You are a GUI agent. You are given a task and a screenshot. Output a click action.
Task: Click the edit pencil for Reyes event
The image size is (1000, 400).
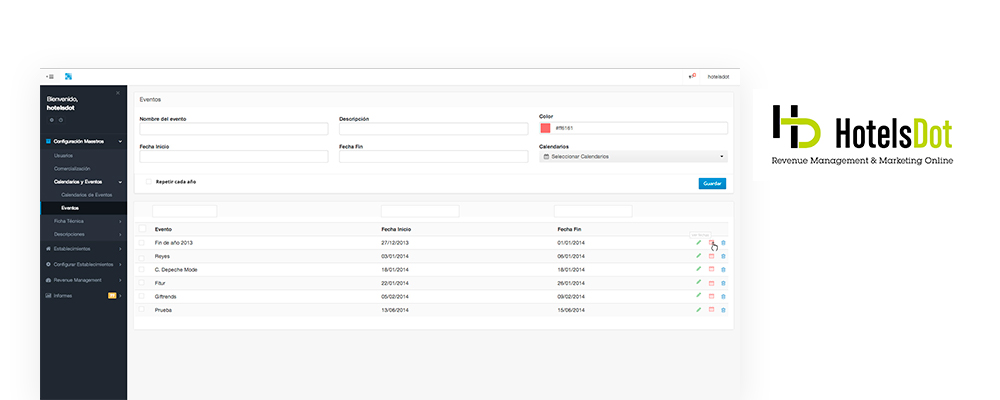698,256
